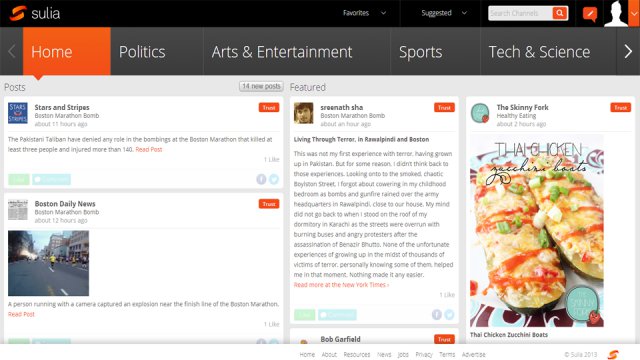Click the footer Jobs link
This screenshot has height=360, width=640.
[x=403, y=355]
